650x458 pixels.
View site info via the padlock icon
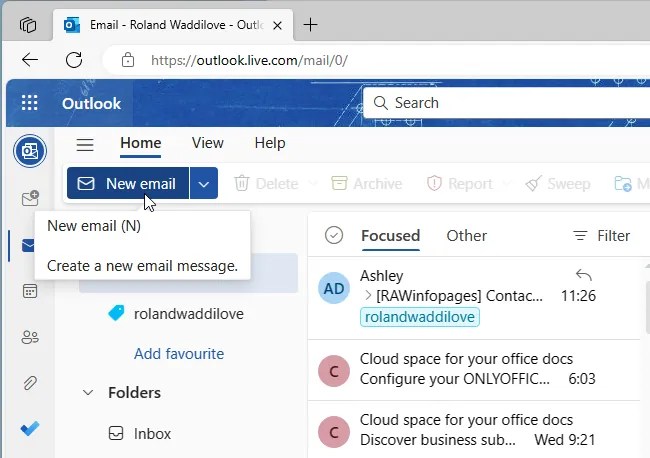pyautogui.click(x=128, y=60)
